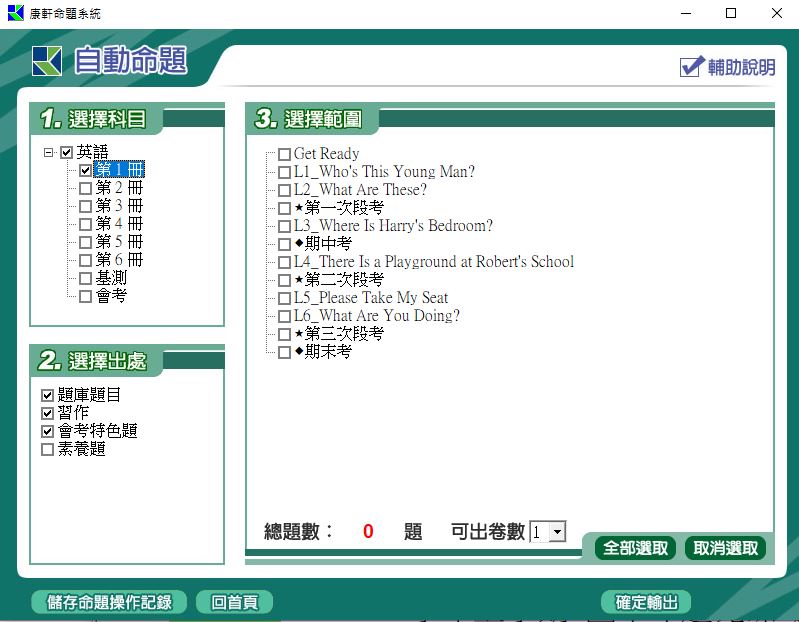Click the 輔助說明 help checkmark icon
This screenshot has width=799, height=622.
pos(691,66)
